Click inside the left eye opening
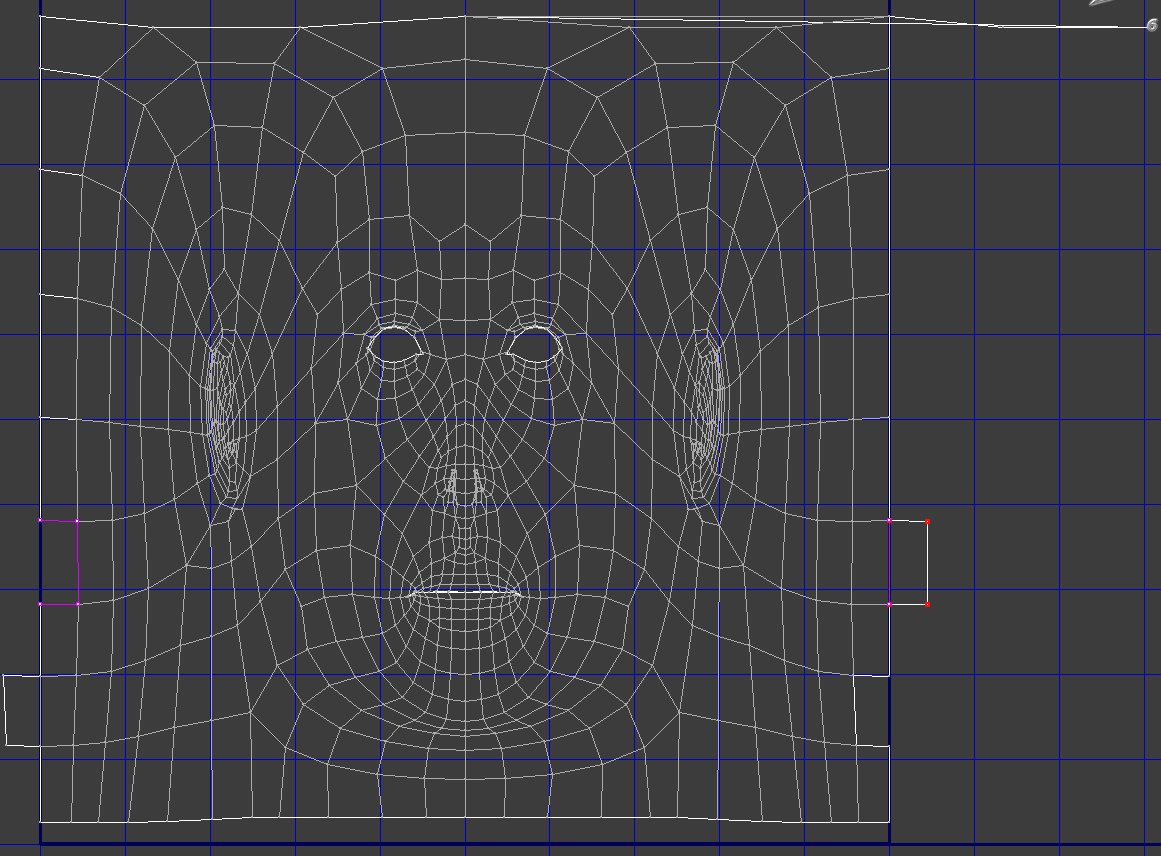The width and height of the screenshot is (1161, 856). point(397,344)
